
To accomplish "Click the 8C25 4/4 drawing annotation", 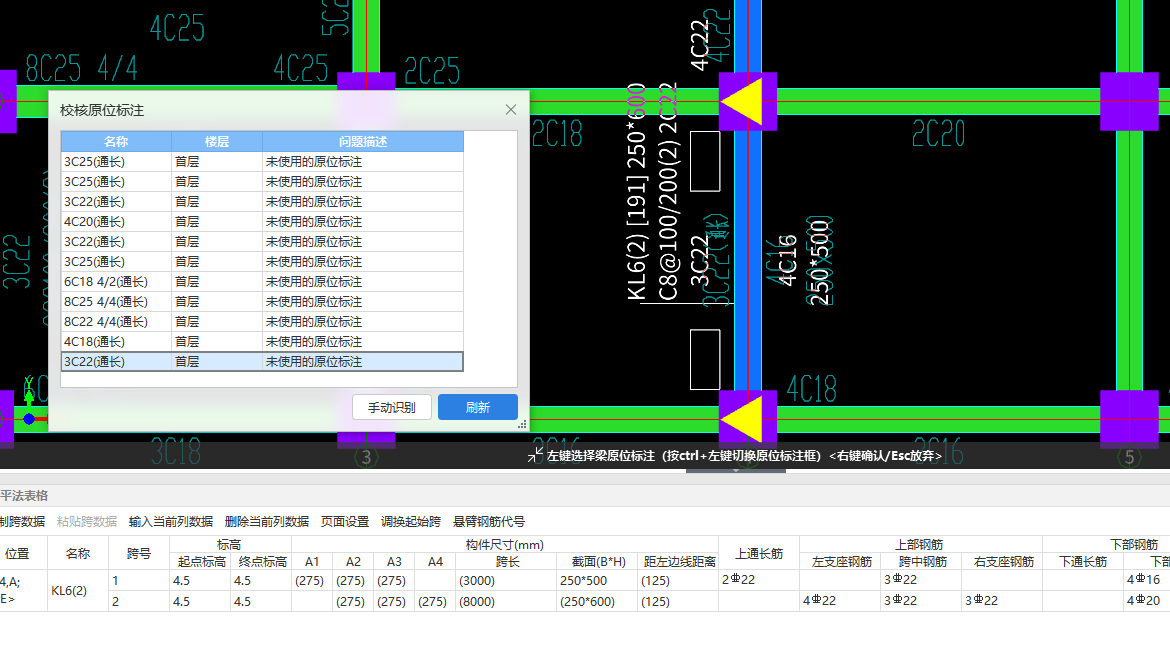I will 81,68.
